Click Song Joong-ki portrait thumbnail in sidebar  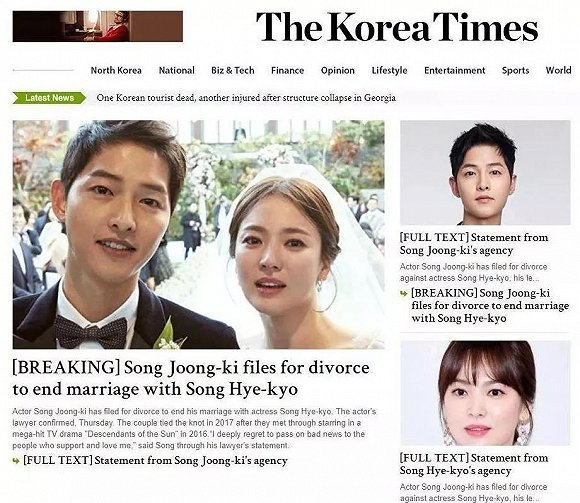point(485,173)
